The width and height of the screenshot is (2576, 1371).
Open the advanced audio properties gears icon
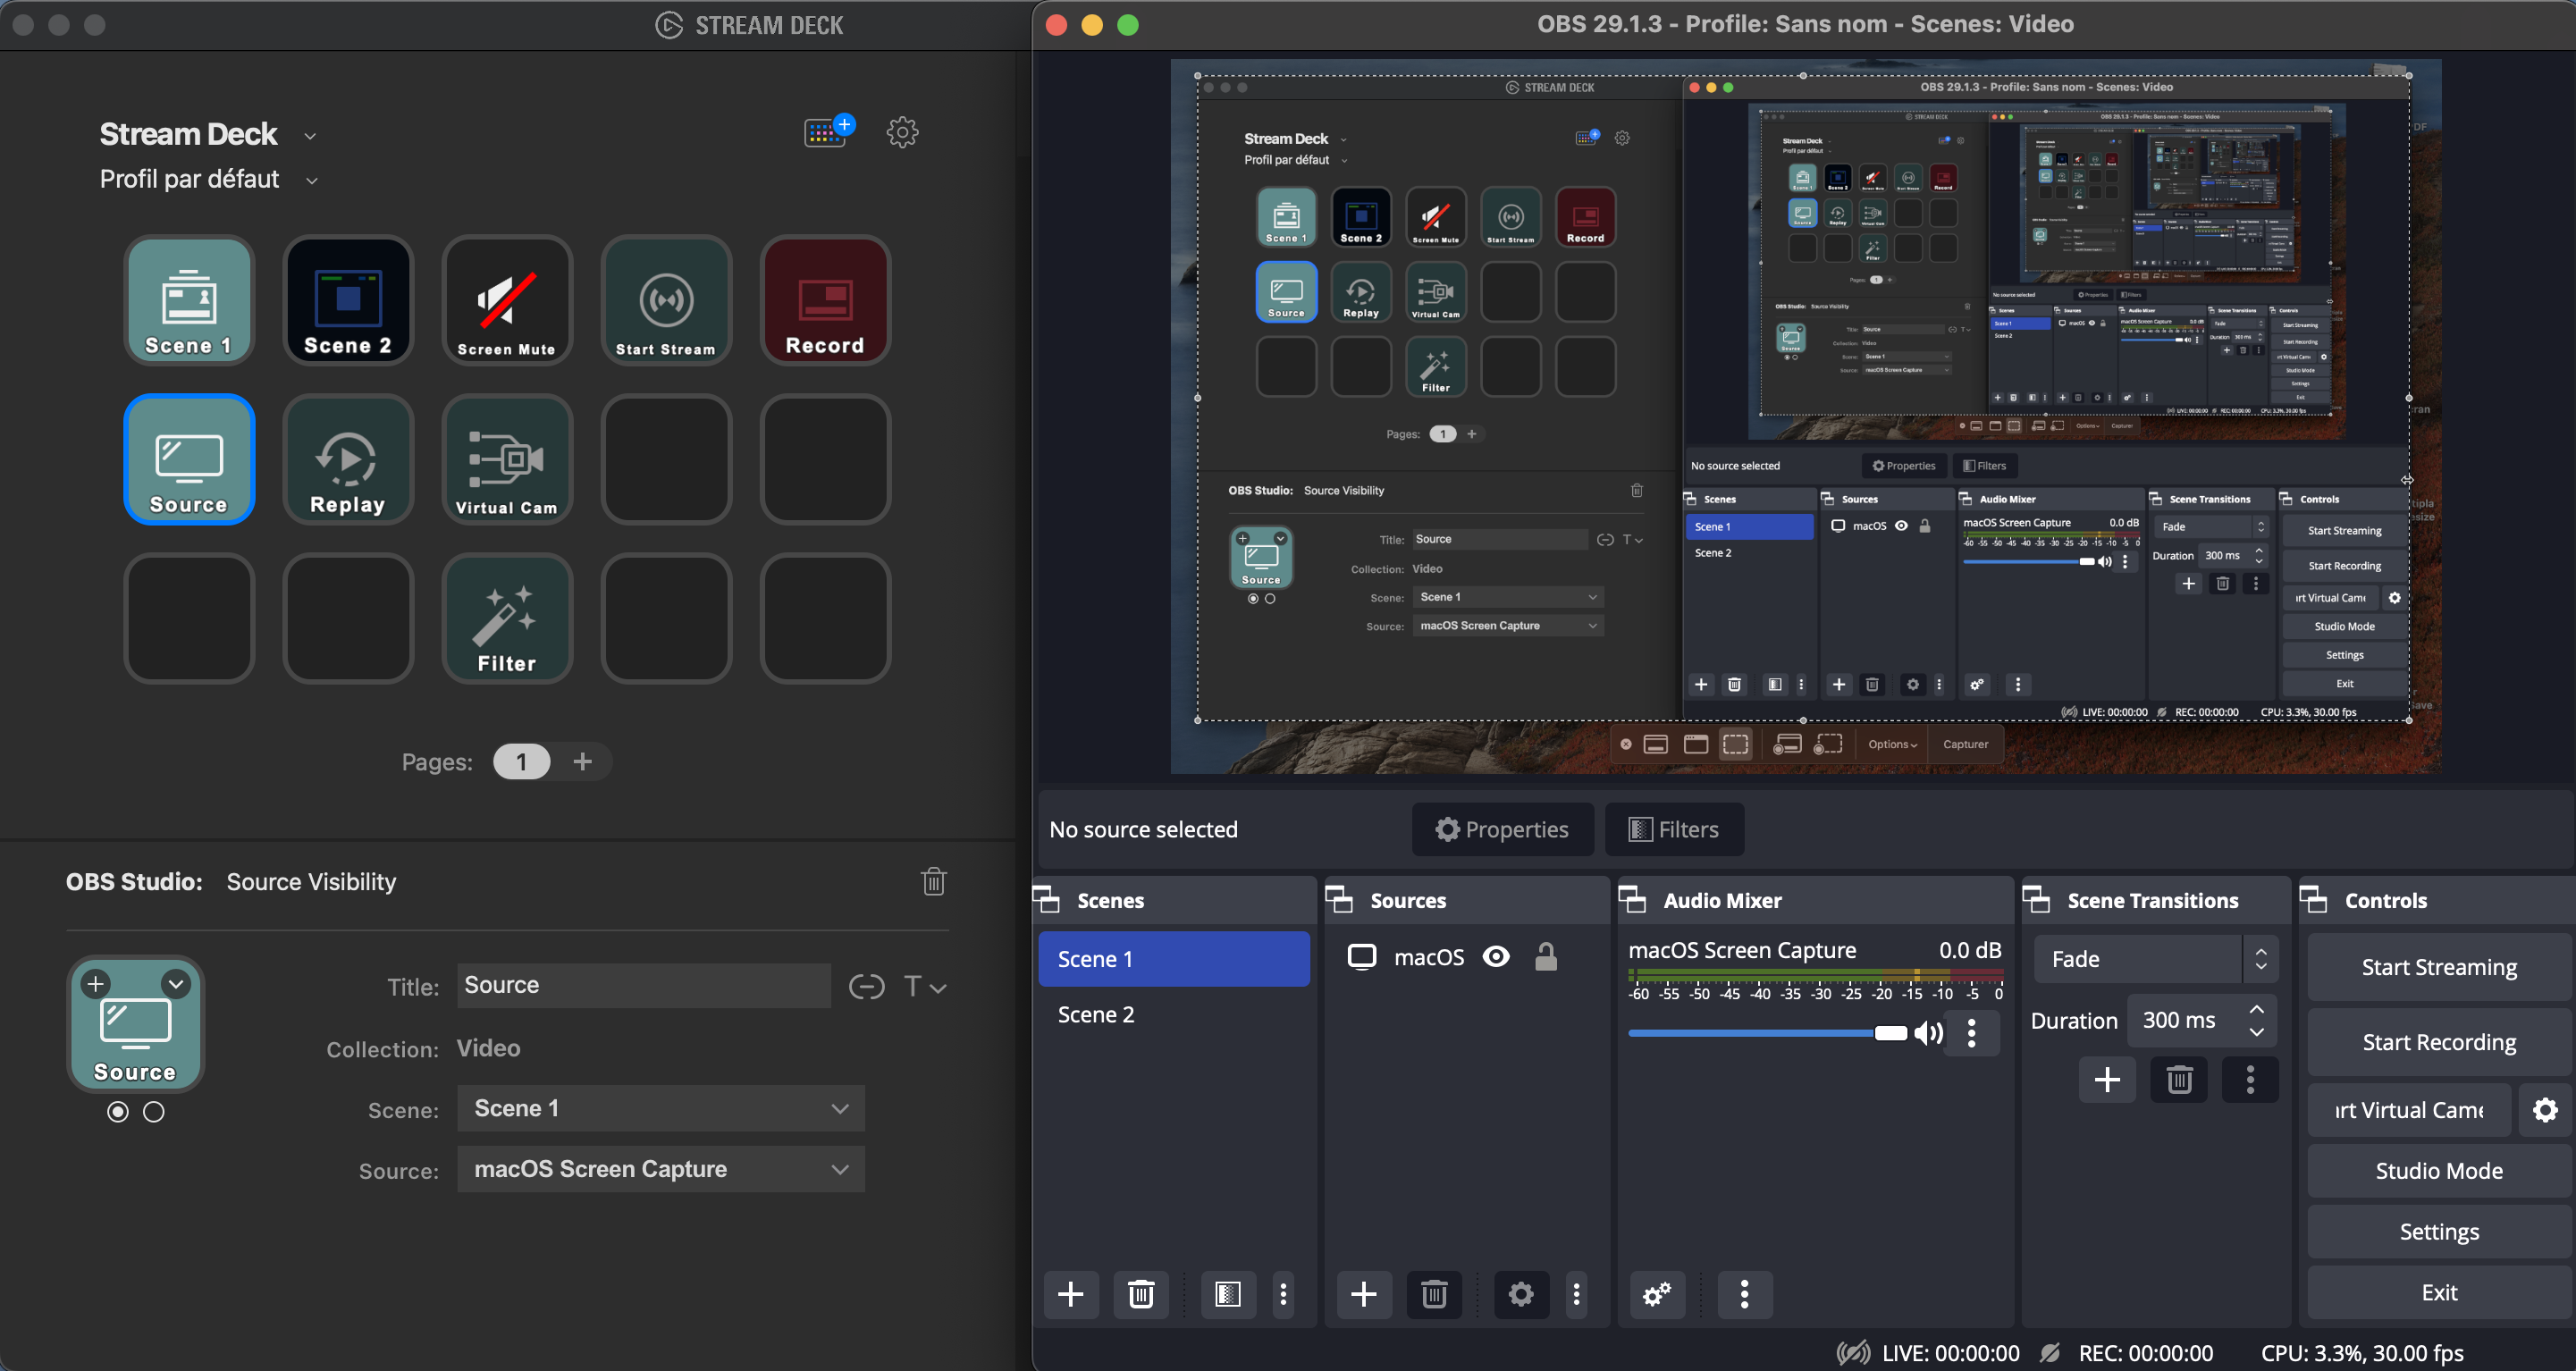pos(1657,1294)
